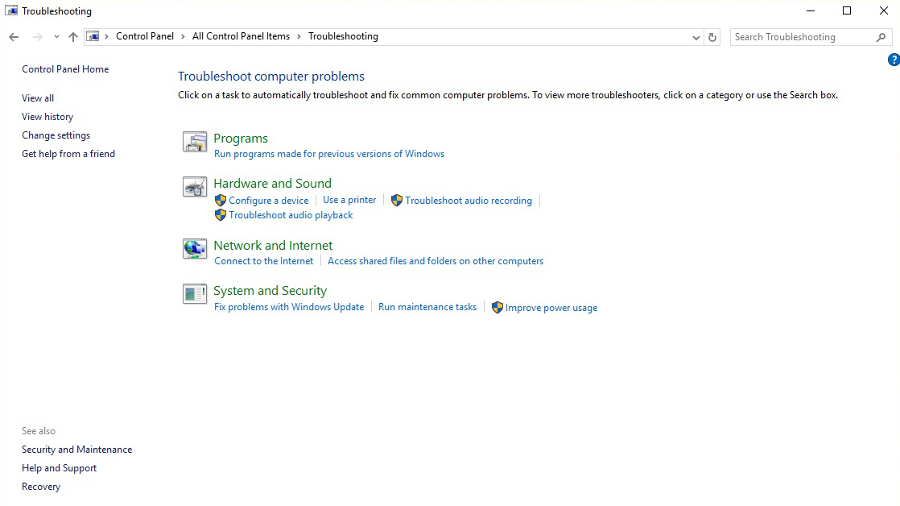Click Get help from a friend
Viewport: 900px width, 506px height.
68,154
